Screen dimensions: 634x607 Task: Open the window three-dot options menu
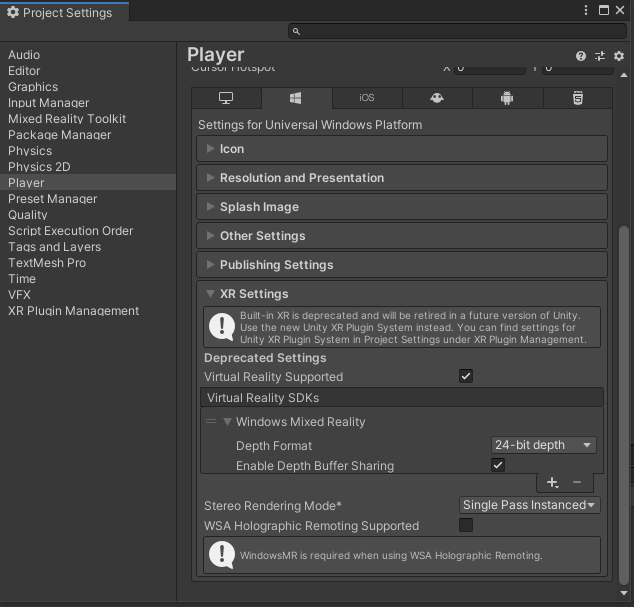coord(586,10)
